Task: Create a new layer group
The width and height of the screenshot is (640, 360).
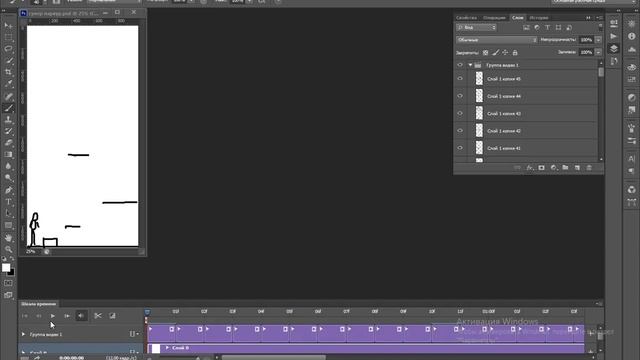Action: click(x=565, y=168)
